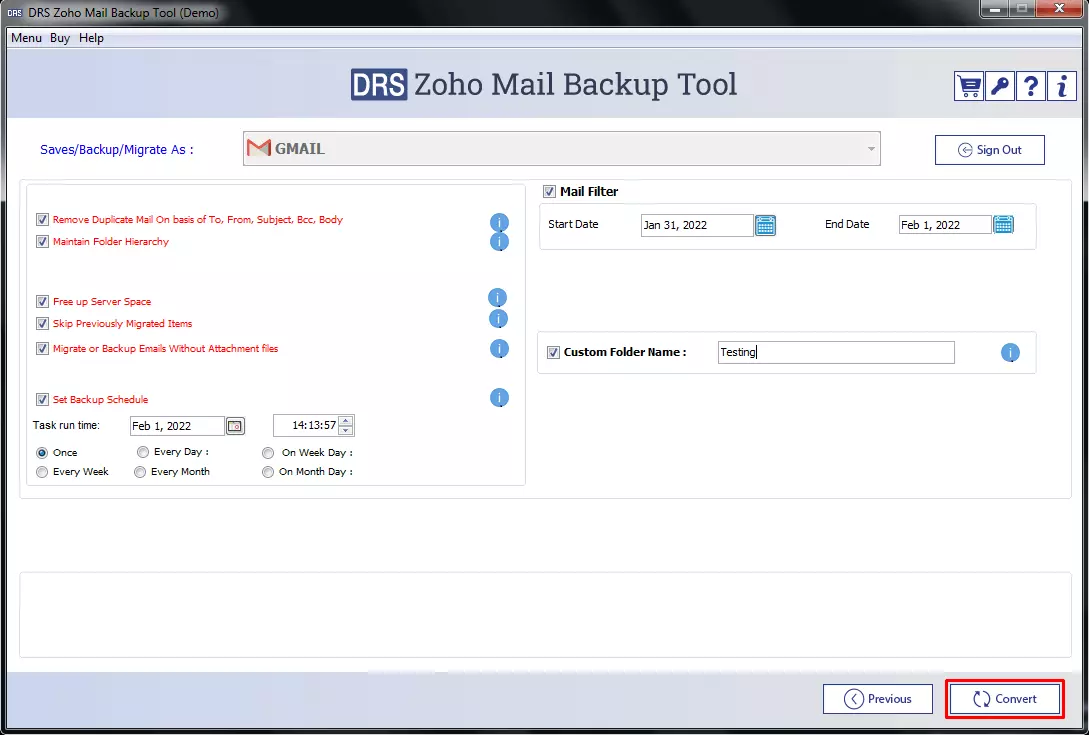The width and height of the screenshot is (1089, 735).
Task: Select the Every Week radio button
Action: pyautogui.click(x=42, y=472)
